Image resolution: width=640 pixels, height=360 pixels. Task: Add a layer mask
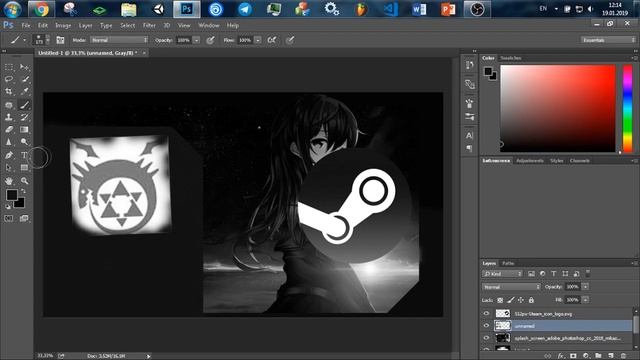click(573, 356)
